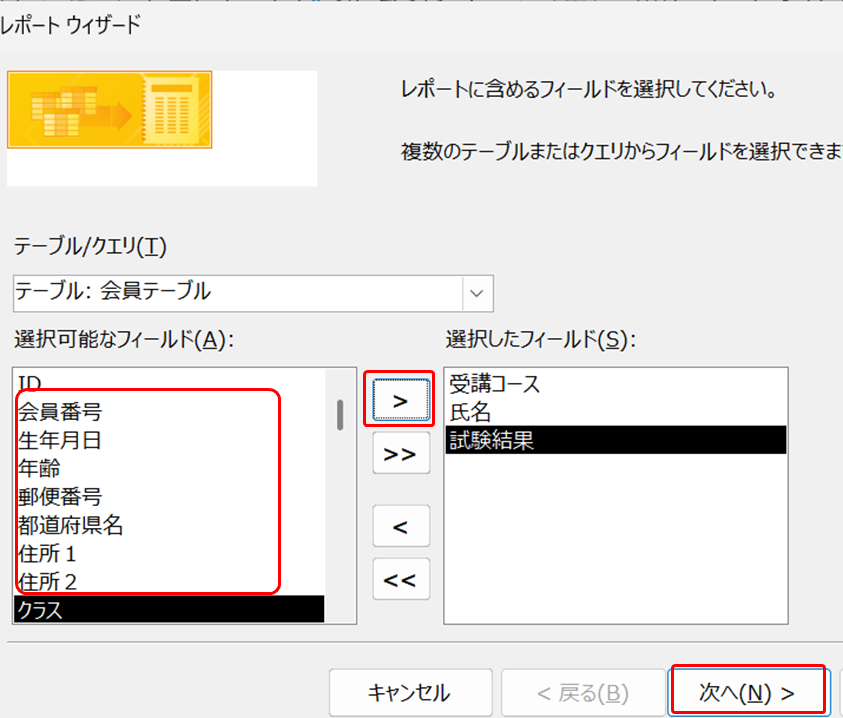Select 会員番号 in available fields list

(x=59, y=411)
